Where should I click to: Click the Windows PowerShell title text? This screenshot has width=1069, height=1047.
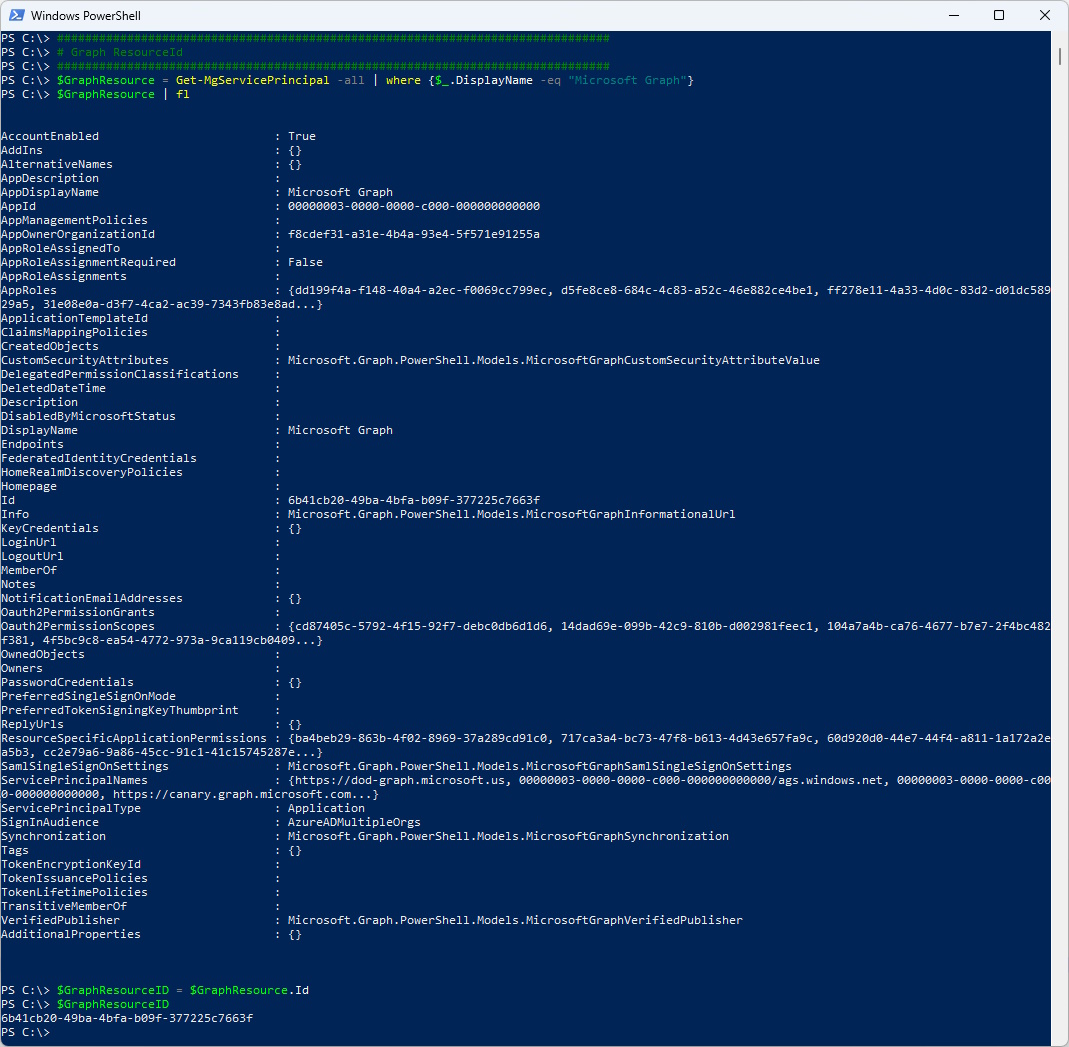[x=86, y=16]
